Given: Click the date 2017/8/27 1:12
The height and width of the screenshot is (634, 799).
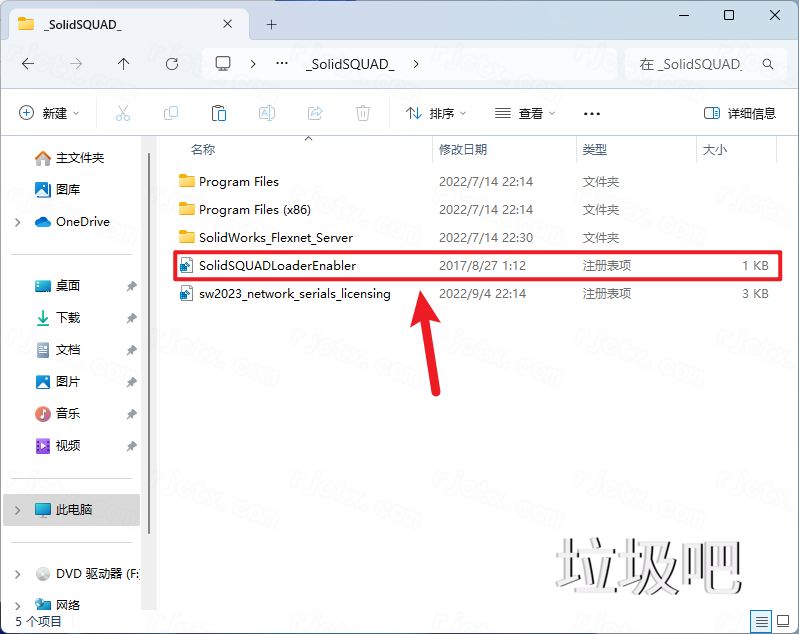Looking at the screenshot, I should pos(482,266).
